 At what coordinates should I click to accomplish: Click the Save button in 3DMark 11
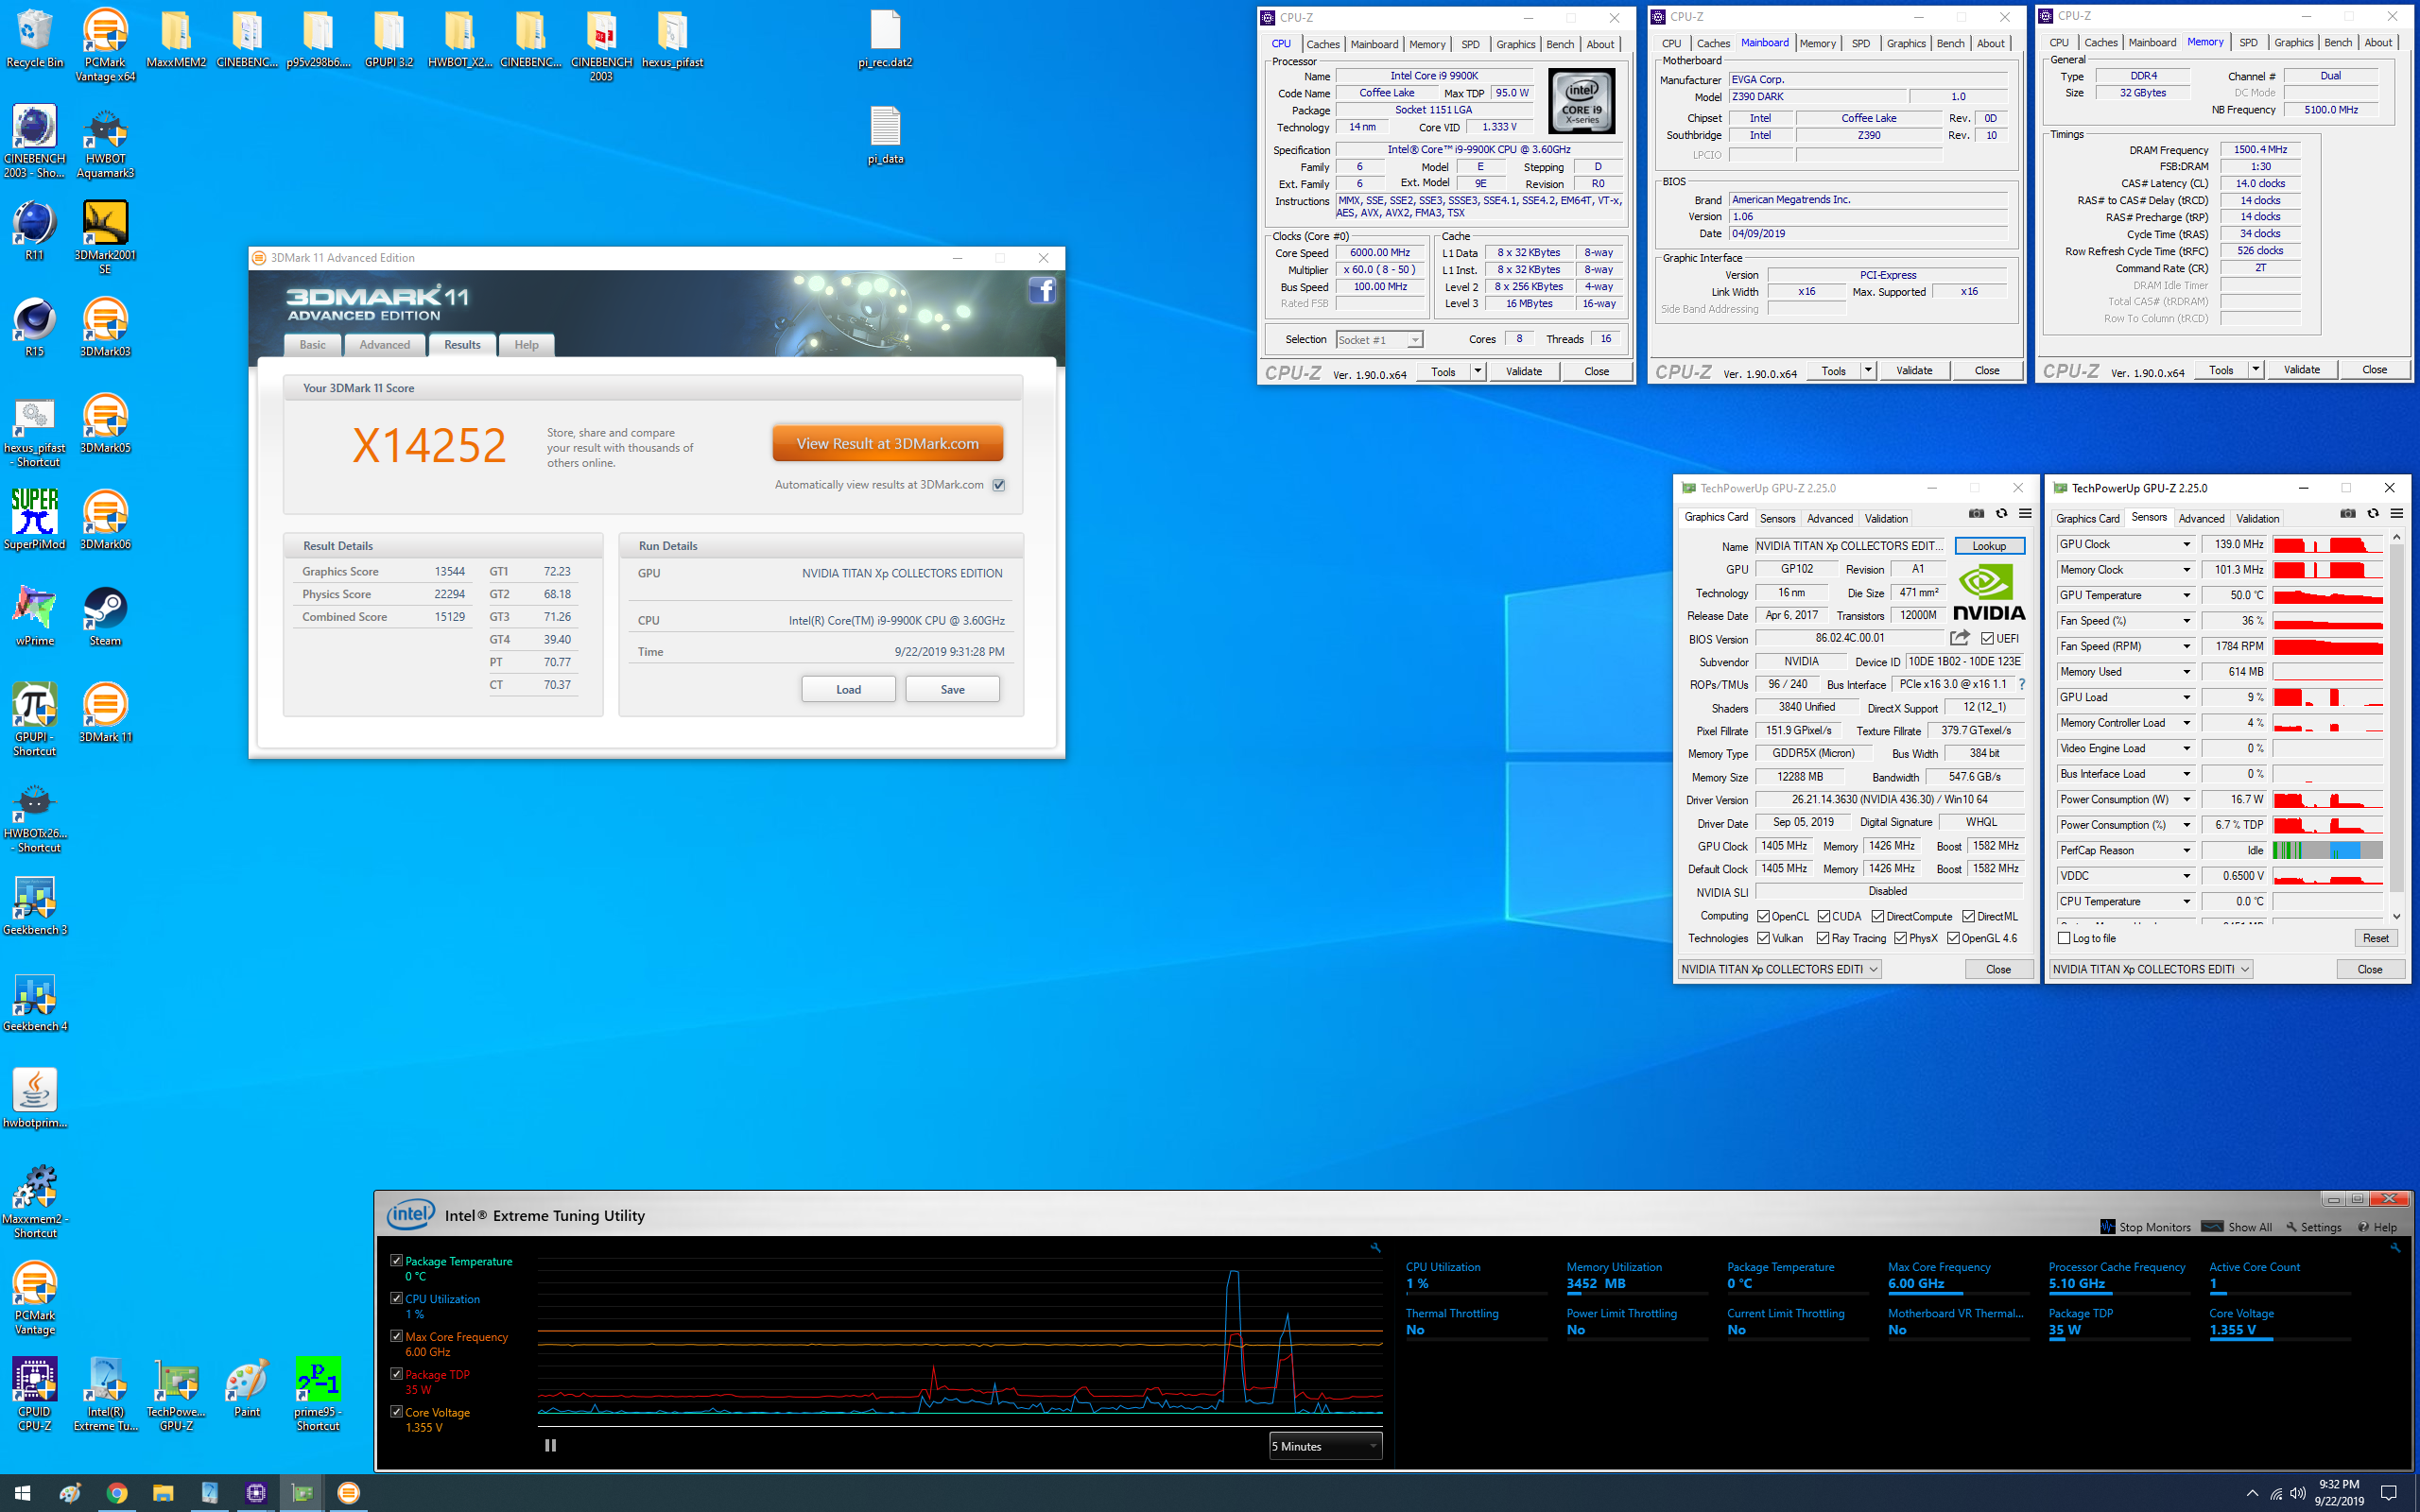(952, 689)
